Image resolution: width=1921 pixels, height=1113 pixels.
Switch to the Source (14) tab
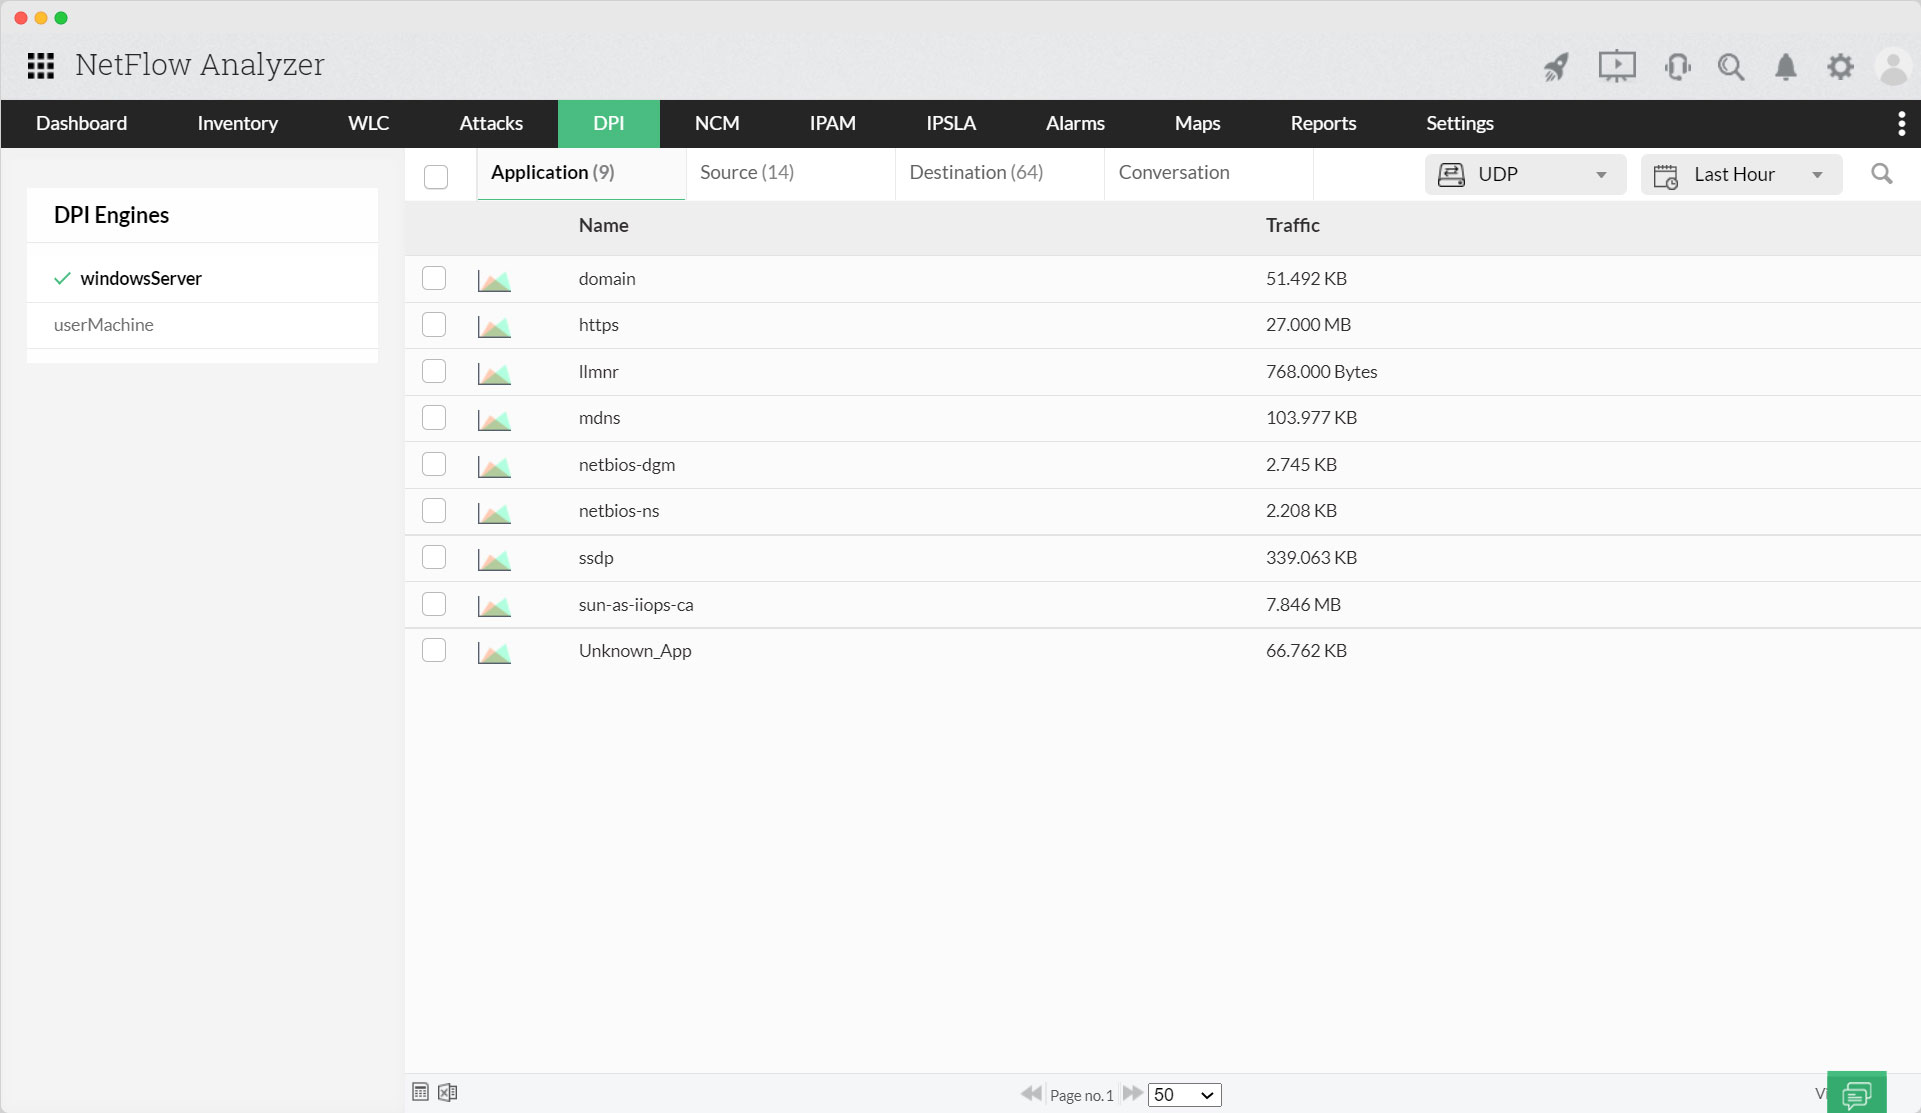(x=747, y=173)
